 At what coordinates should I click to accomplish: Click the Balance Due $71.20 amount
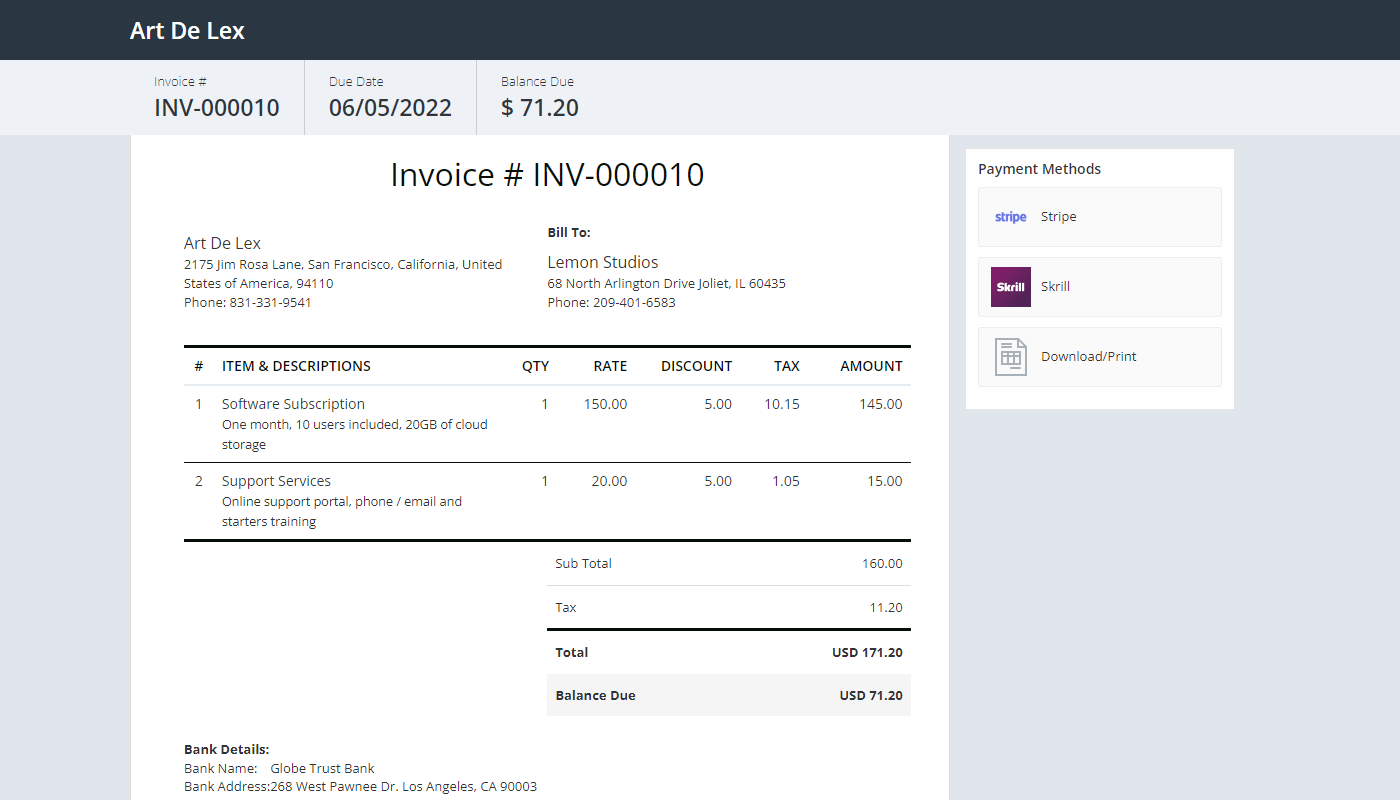(539, 107)
